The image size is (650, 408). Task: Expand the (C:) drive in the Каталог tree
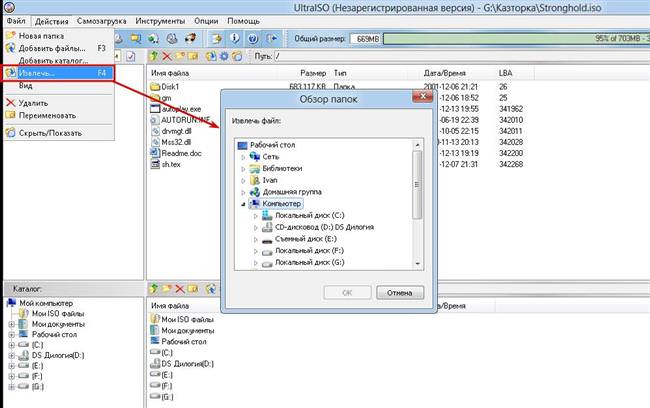click(12, 345)
